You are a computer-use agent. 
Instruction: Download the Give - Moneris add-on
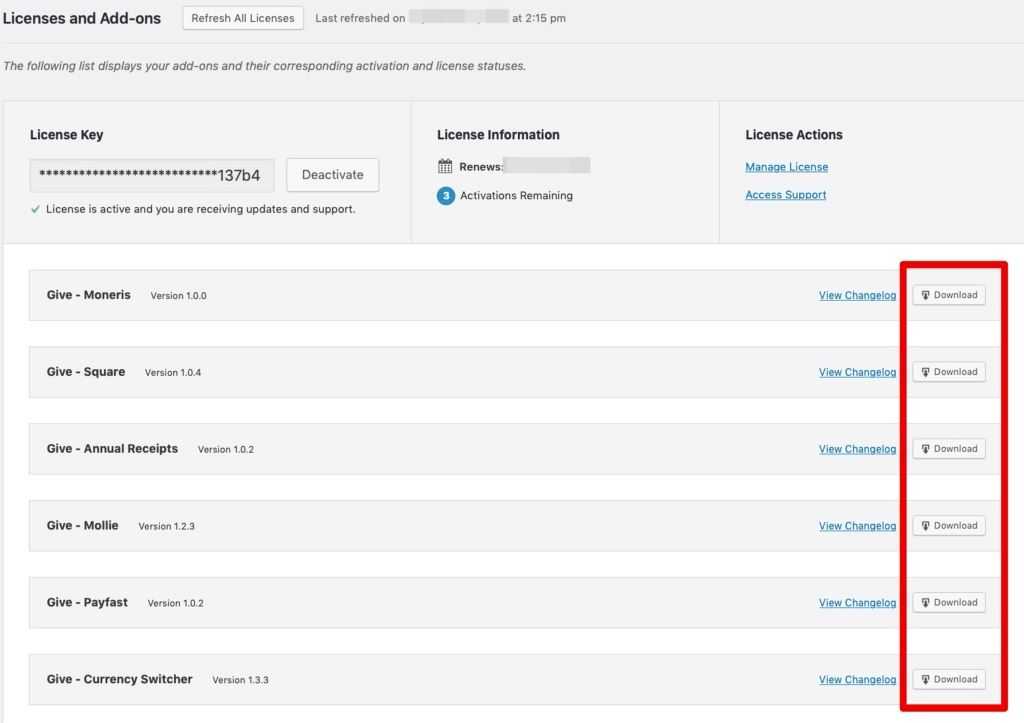(x=949, y=295)
